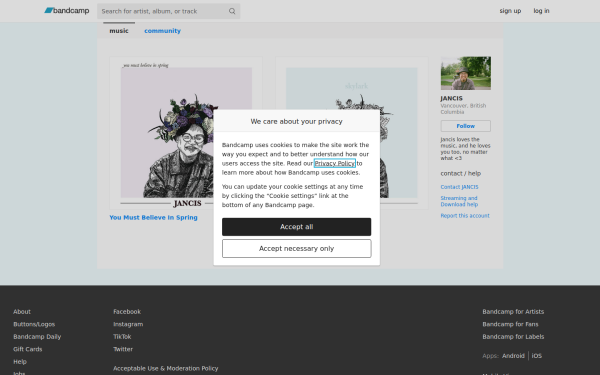Choose Accept necessary only

(297, 249)
